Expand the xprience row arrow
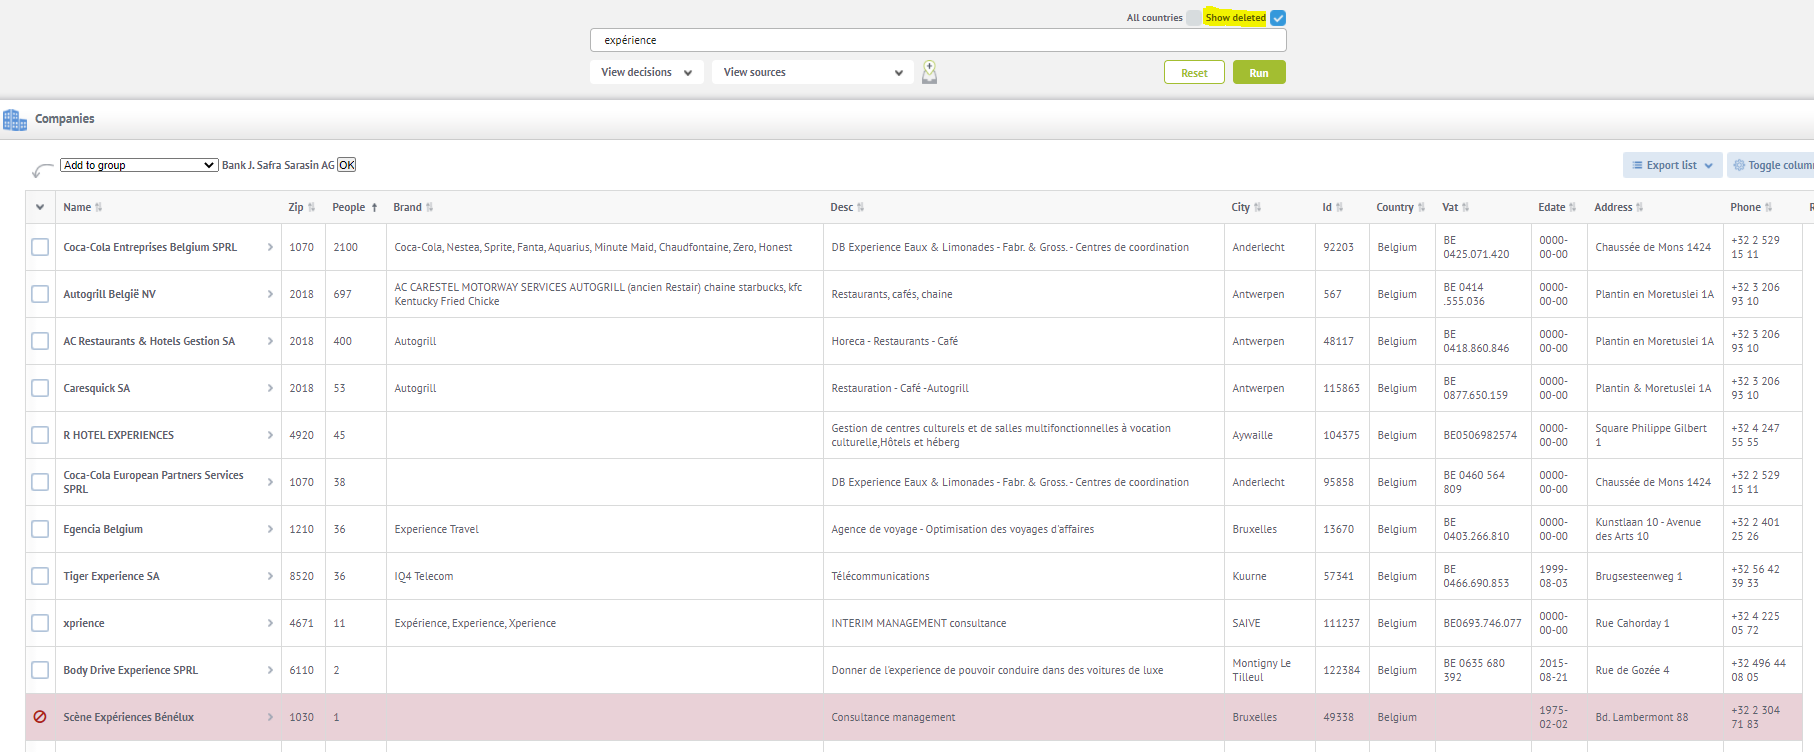This screenshot has height=752, width=1814. (x=270, y=623)
